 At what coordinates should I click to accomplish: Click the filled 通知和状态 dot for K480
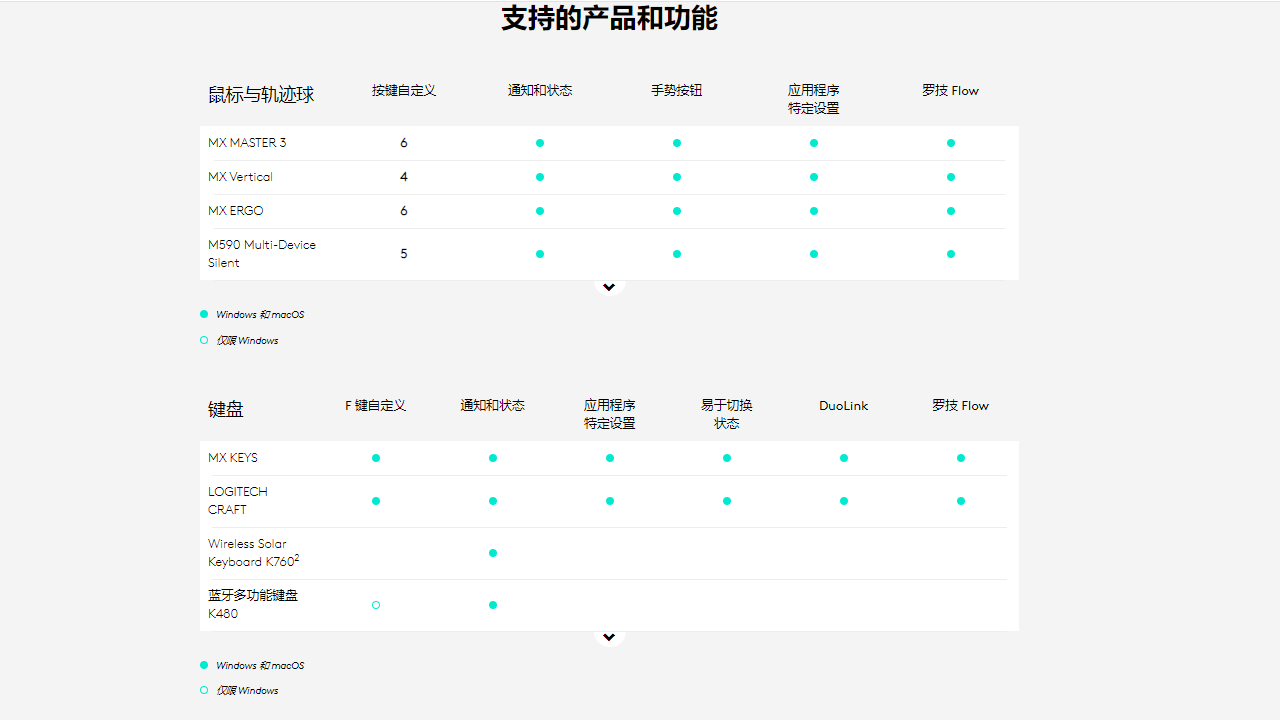(x=493, y=605)
